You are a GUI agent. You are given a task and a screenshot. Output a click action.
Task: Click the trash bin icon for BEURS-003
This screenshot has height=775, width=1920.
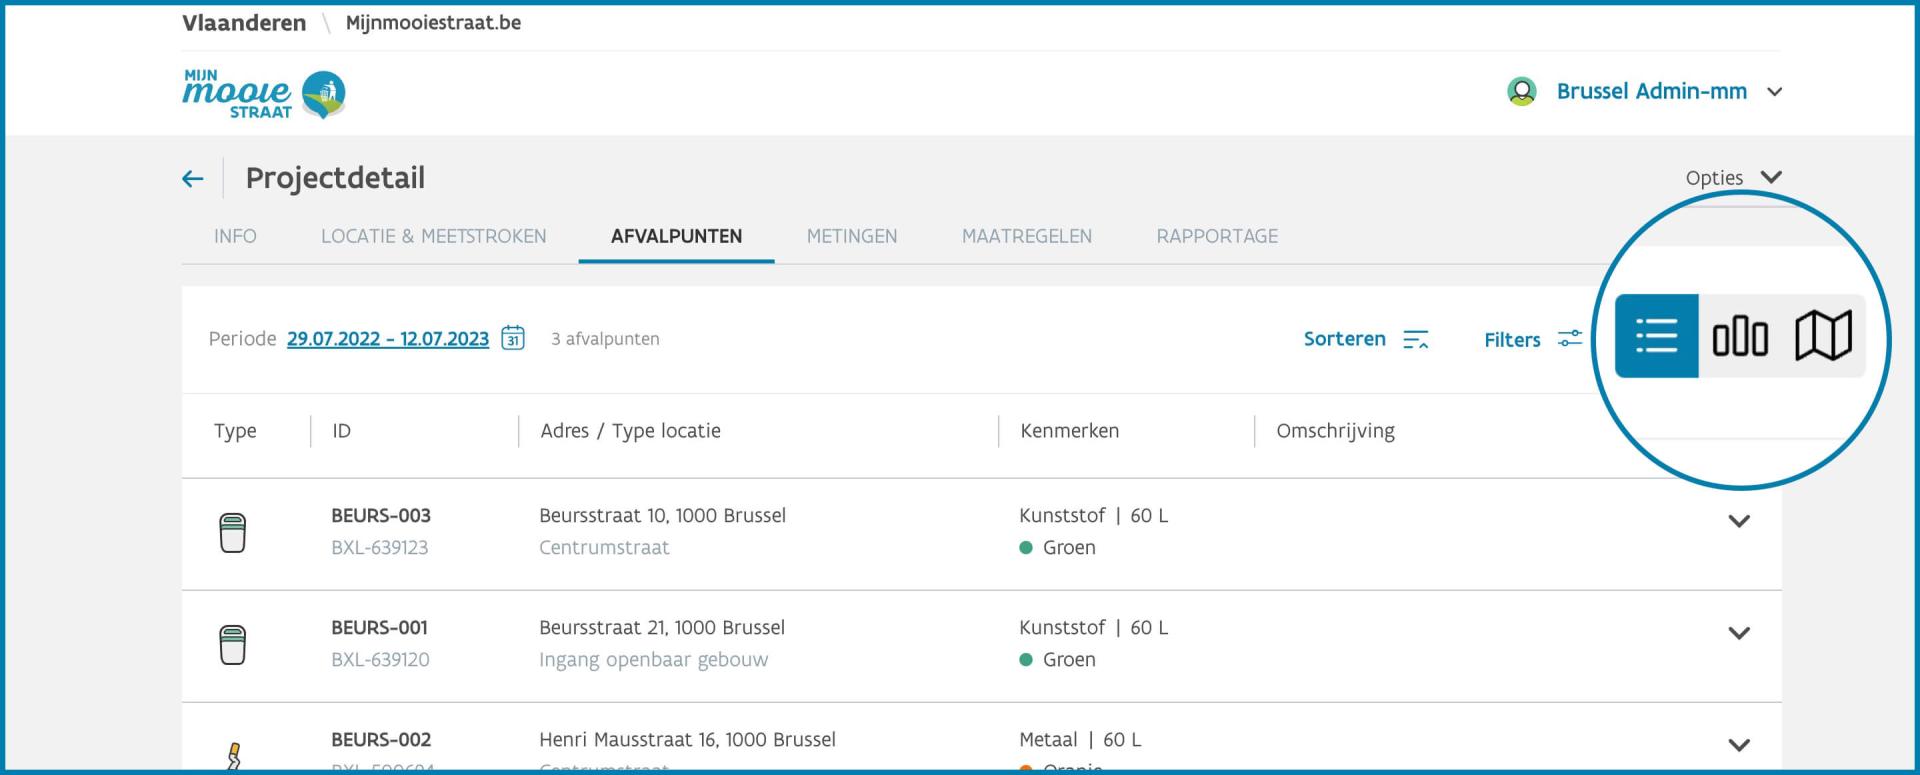232,533
